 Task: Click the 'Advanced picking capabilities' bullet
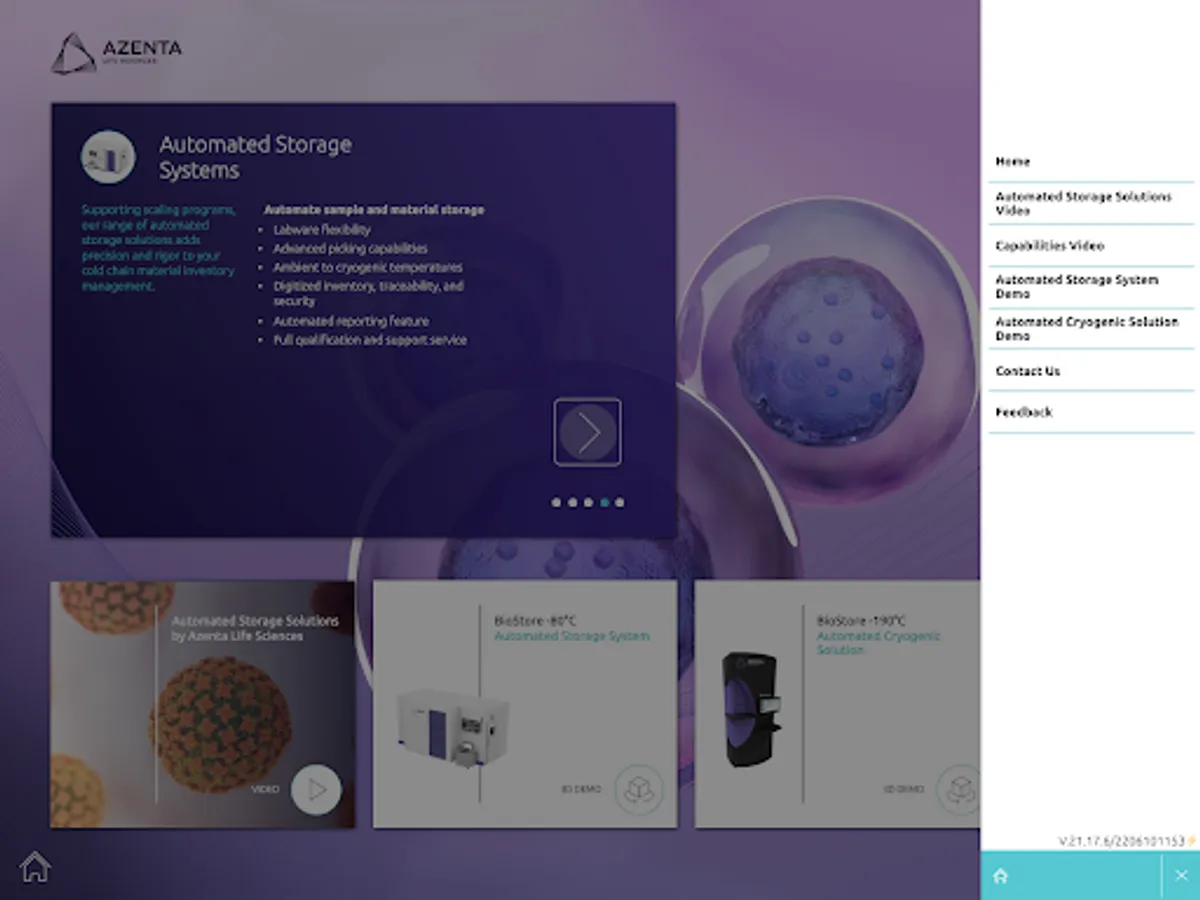pos(350,249)
